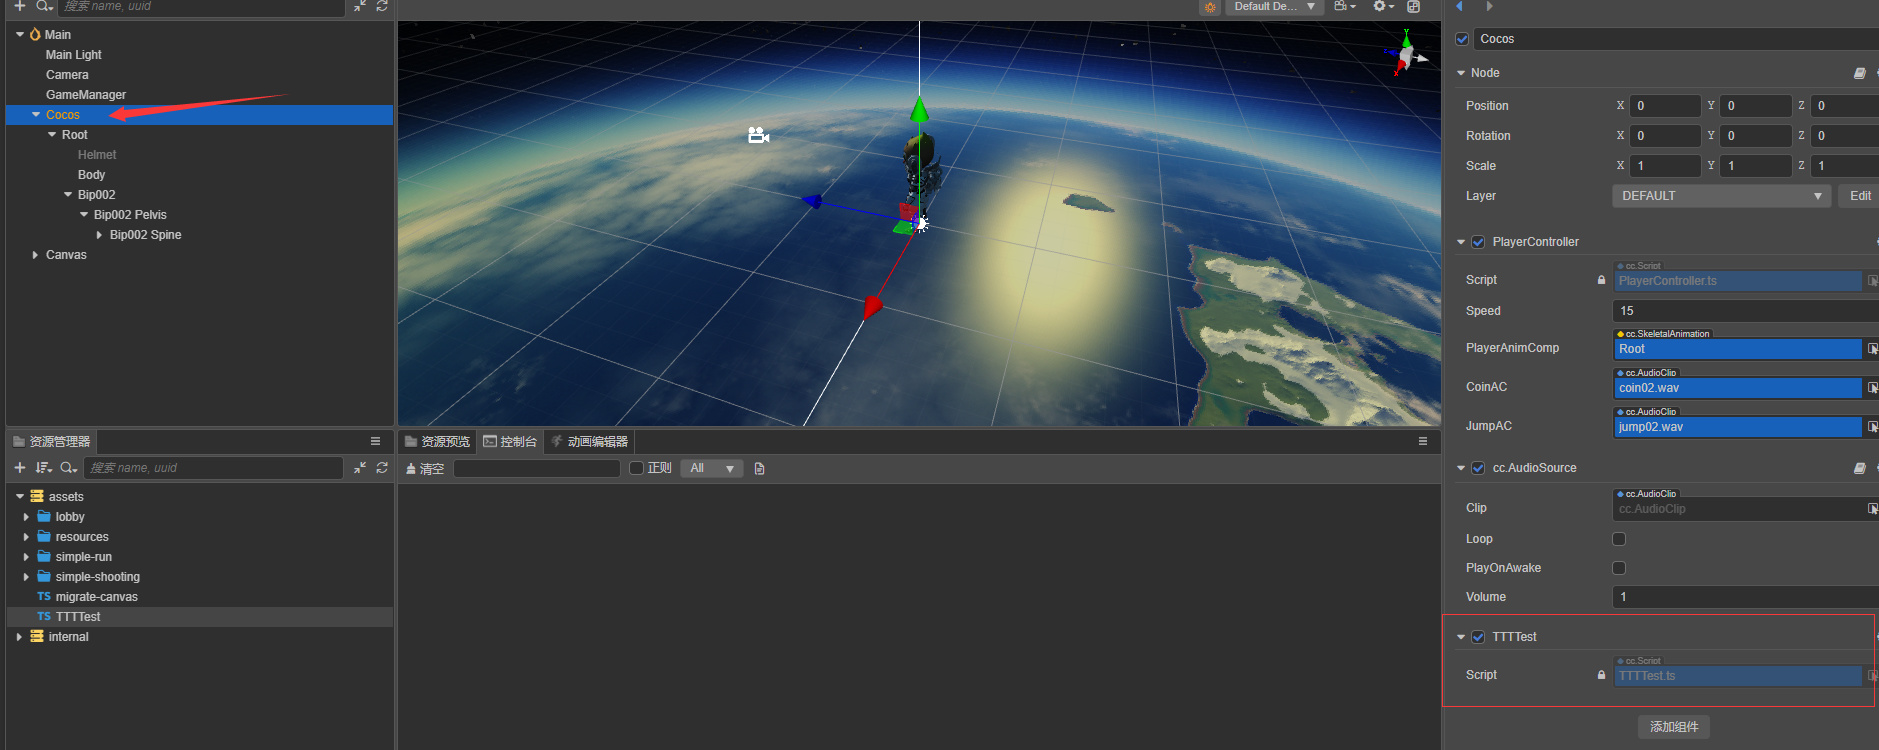Expand the lobby folder
The image size is (1879, 750).
26,517
